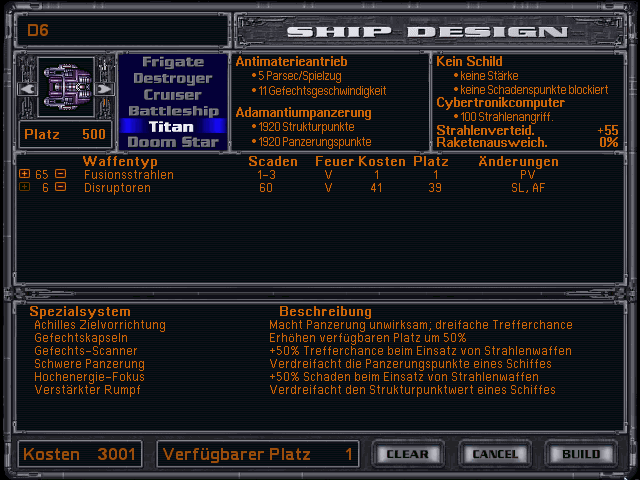Remove a Disruptoren weapon with minus icon
The width and height of the screenshot is (640, 480).
click(x=60, y=188)
